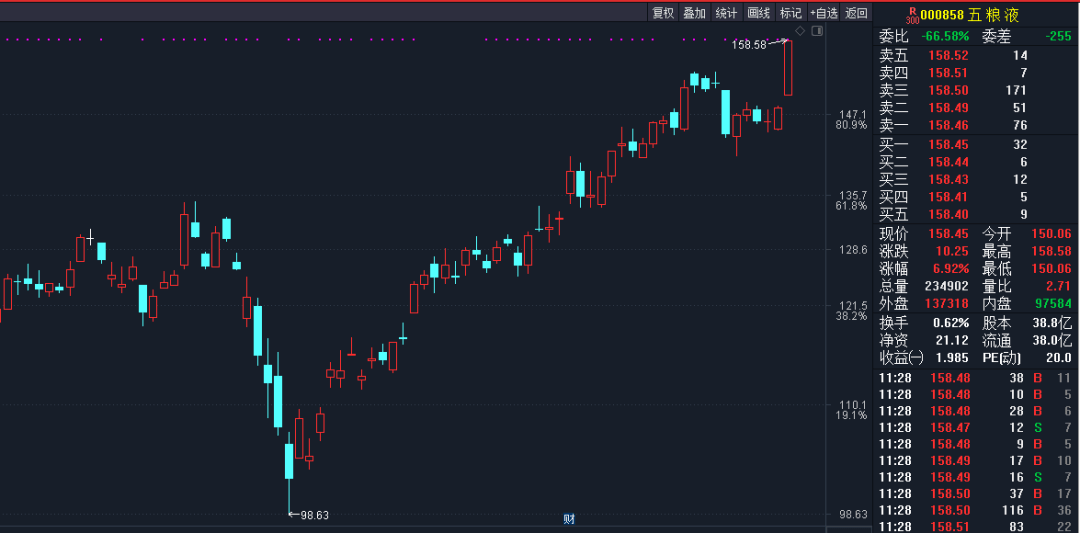Click the R 300 margin-trading badge
Viewport: 1080px width, 533px height.
click(x=913, y=15)
